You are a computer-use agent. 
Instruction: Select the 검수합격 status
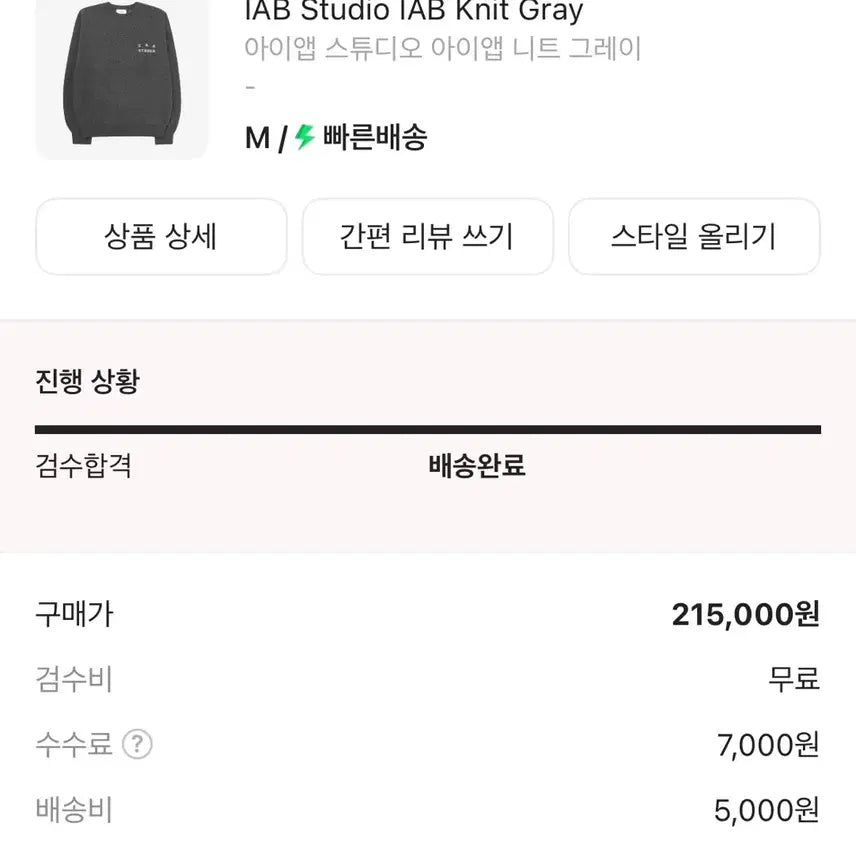84,465
